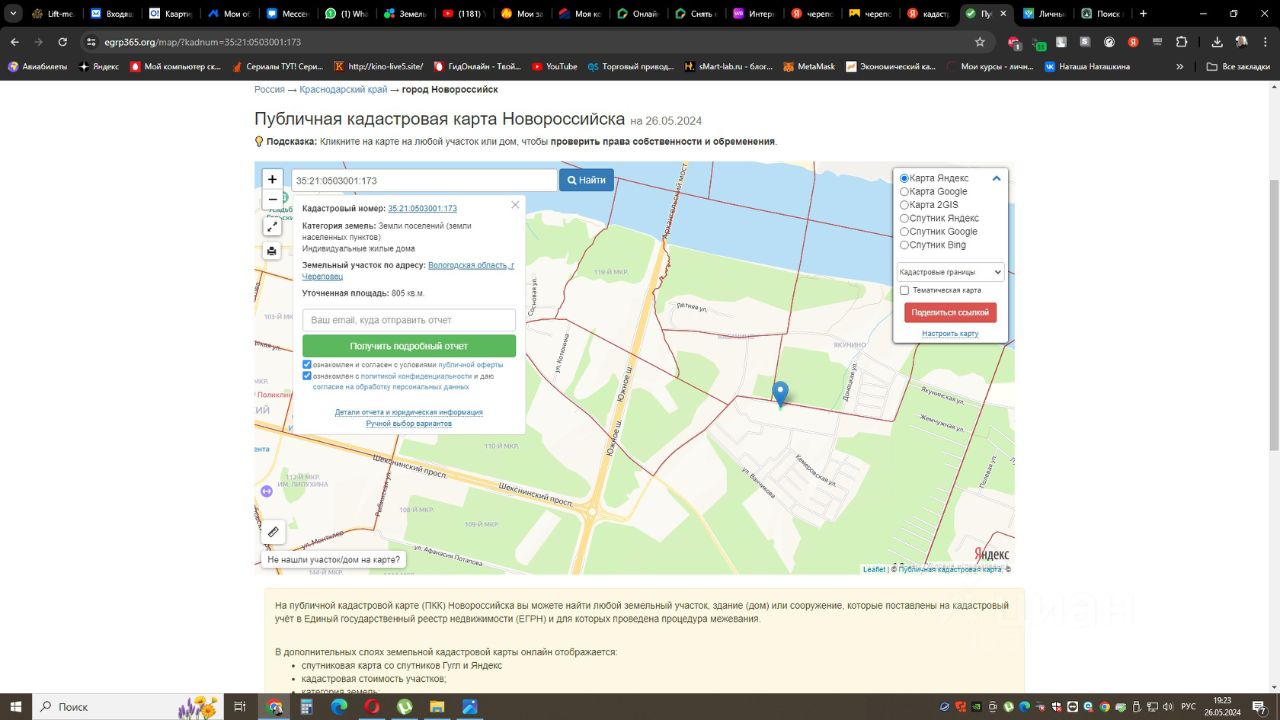Open the browser downloads icon
The height and width of the screenshot is (720, 1280).
tap(1217, 42)
